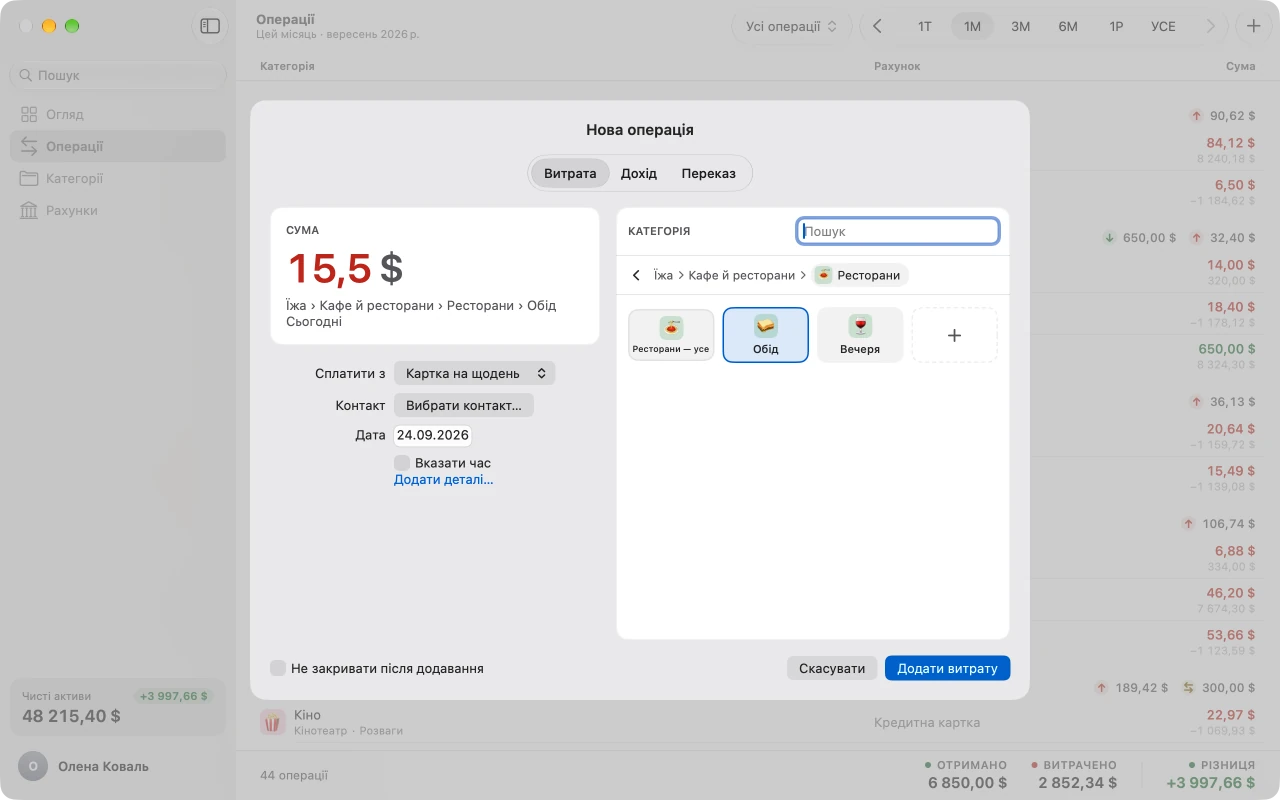1280x800 pixels.
Task: Open the Огляд sidebar item
Action: point(118,114)
